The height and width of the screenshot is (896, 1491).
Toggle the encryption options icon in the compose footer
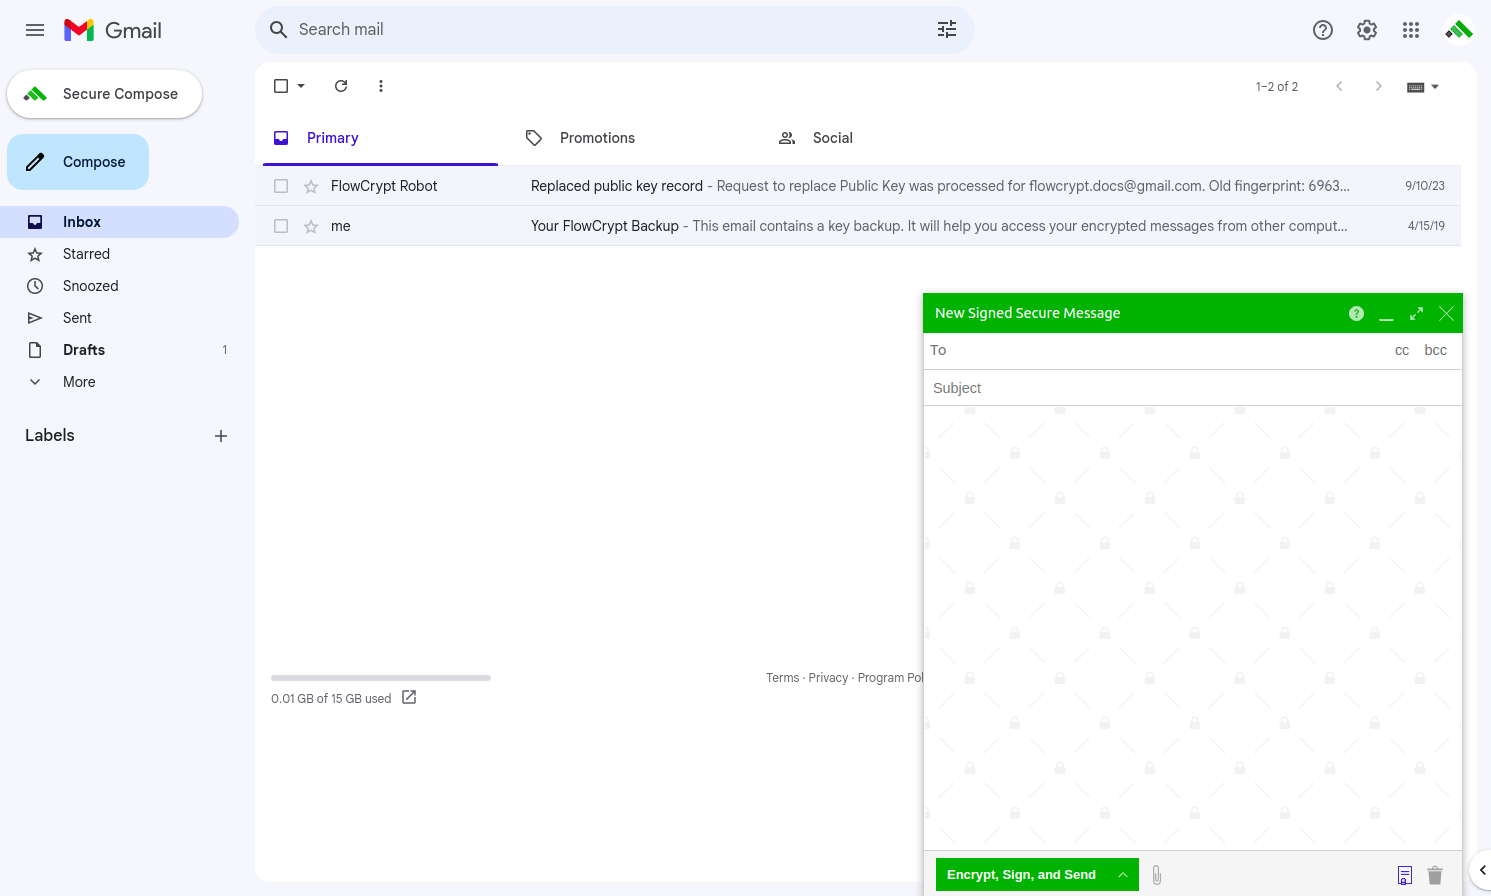1405,875
